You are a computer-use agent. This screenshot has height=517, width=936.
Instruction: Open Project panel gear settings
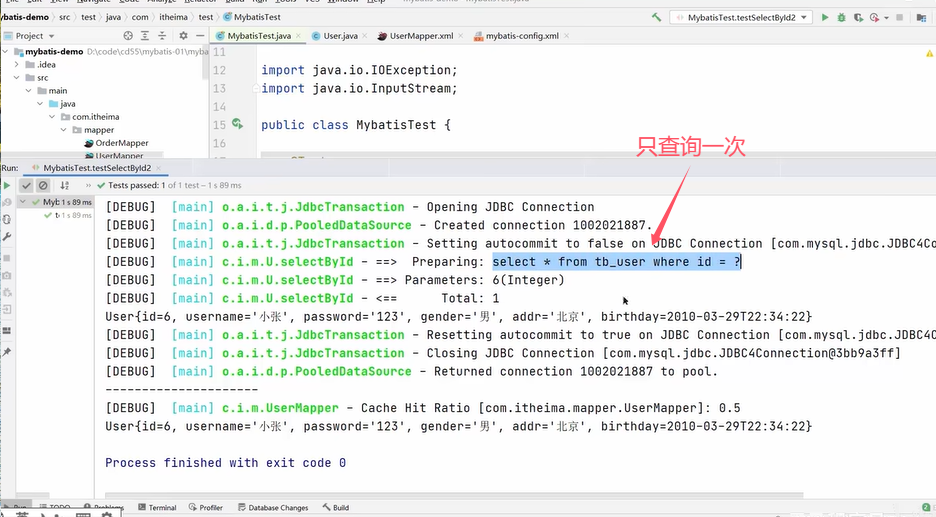click(x=183, y=36)
